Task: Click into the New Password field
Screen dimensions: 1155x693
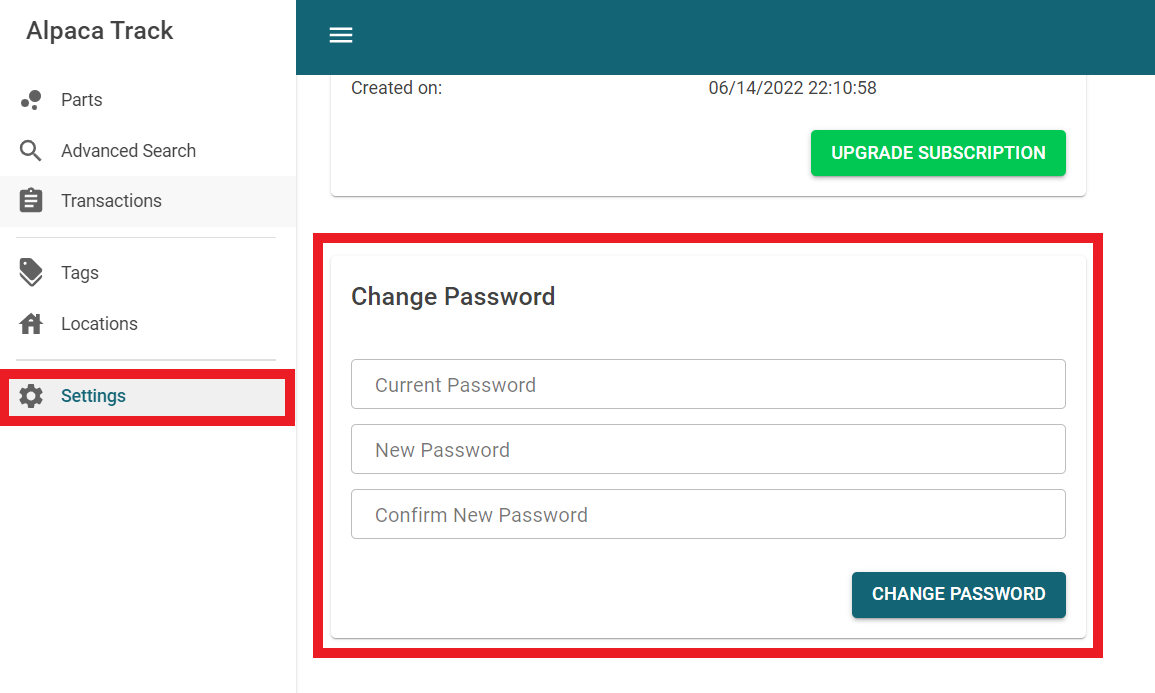Action: 708,450
